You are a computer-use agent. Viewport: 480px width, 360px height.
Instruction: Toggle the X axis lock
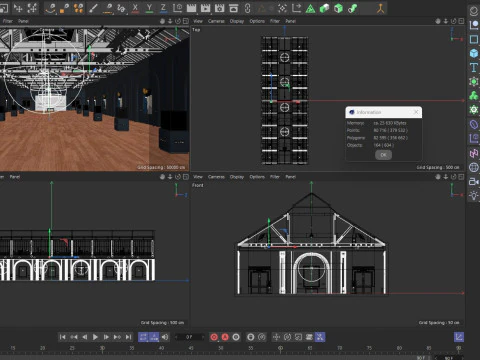click(x=135, y=8)
